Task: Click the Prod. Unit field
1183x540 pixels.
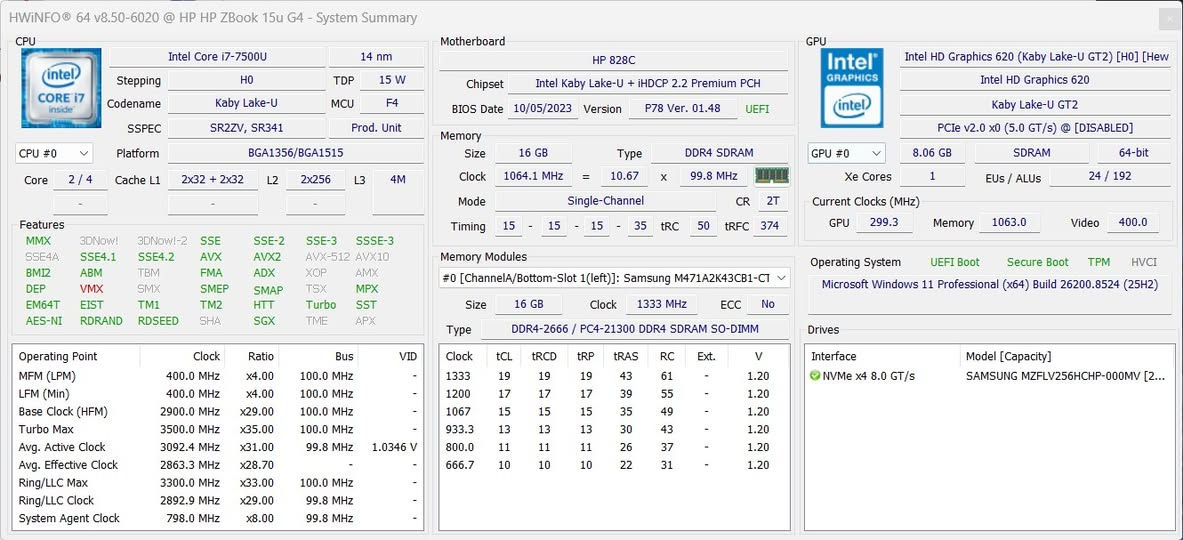Action: pyautogui.click(x=376, y=127)
